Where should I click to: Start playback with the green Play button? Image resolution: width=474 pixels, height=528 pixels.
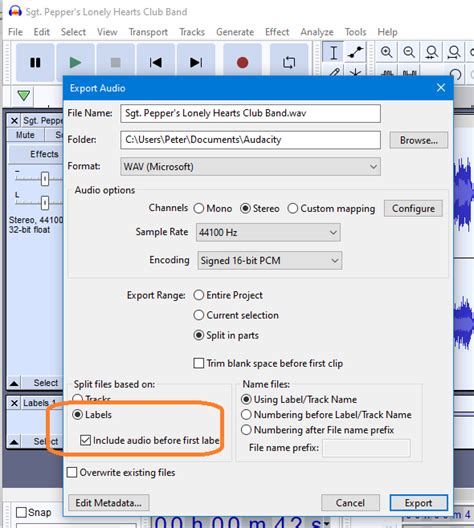pyautogui.click(x=75, y=62)
